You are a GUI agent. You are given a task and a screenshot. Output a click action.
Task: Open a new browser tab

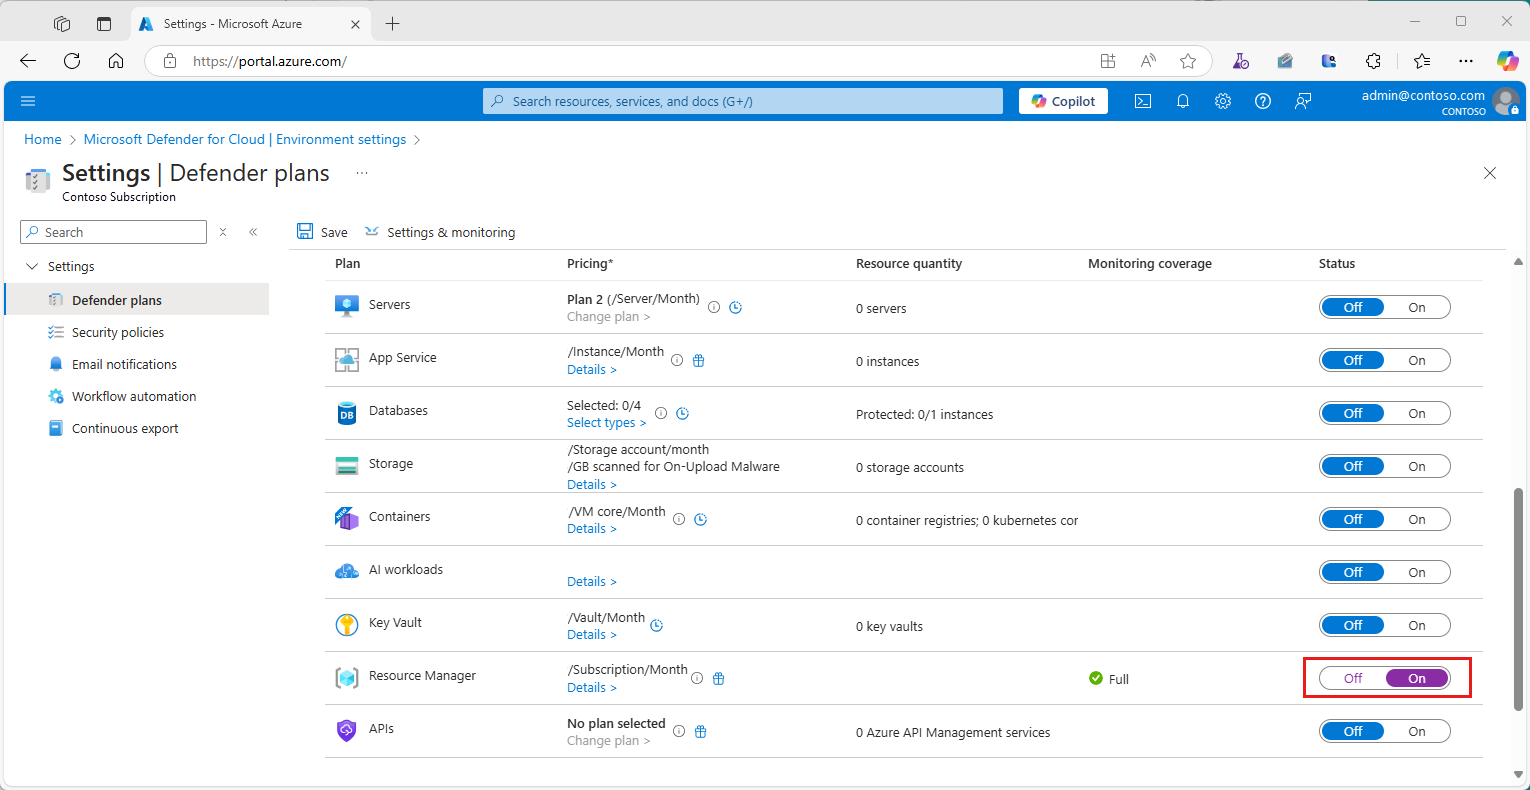click(392, 23)
